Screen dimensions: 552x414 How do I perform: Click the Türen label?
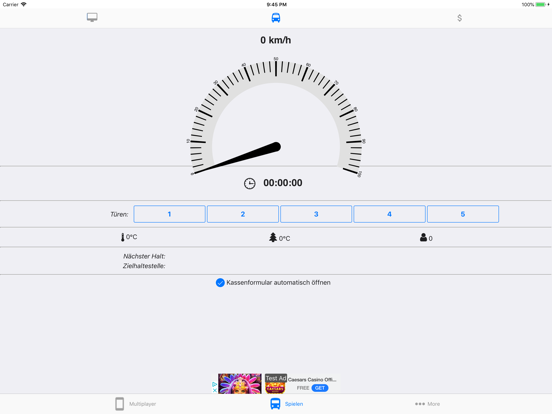pos(119,214)
